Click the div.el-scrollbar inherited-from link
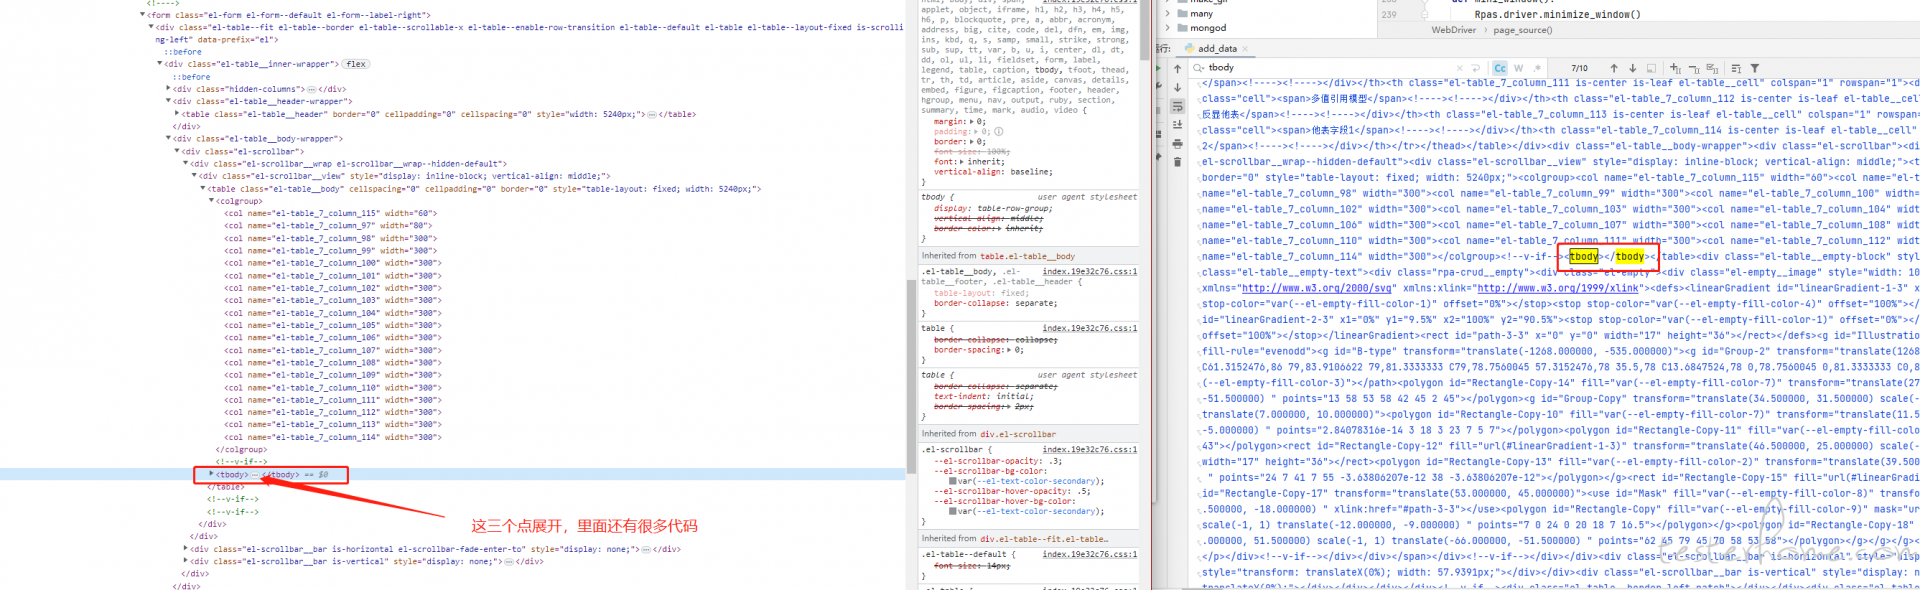The image size is (1920, 590). 1017,434
